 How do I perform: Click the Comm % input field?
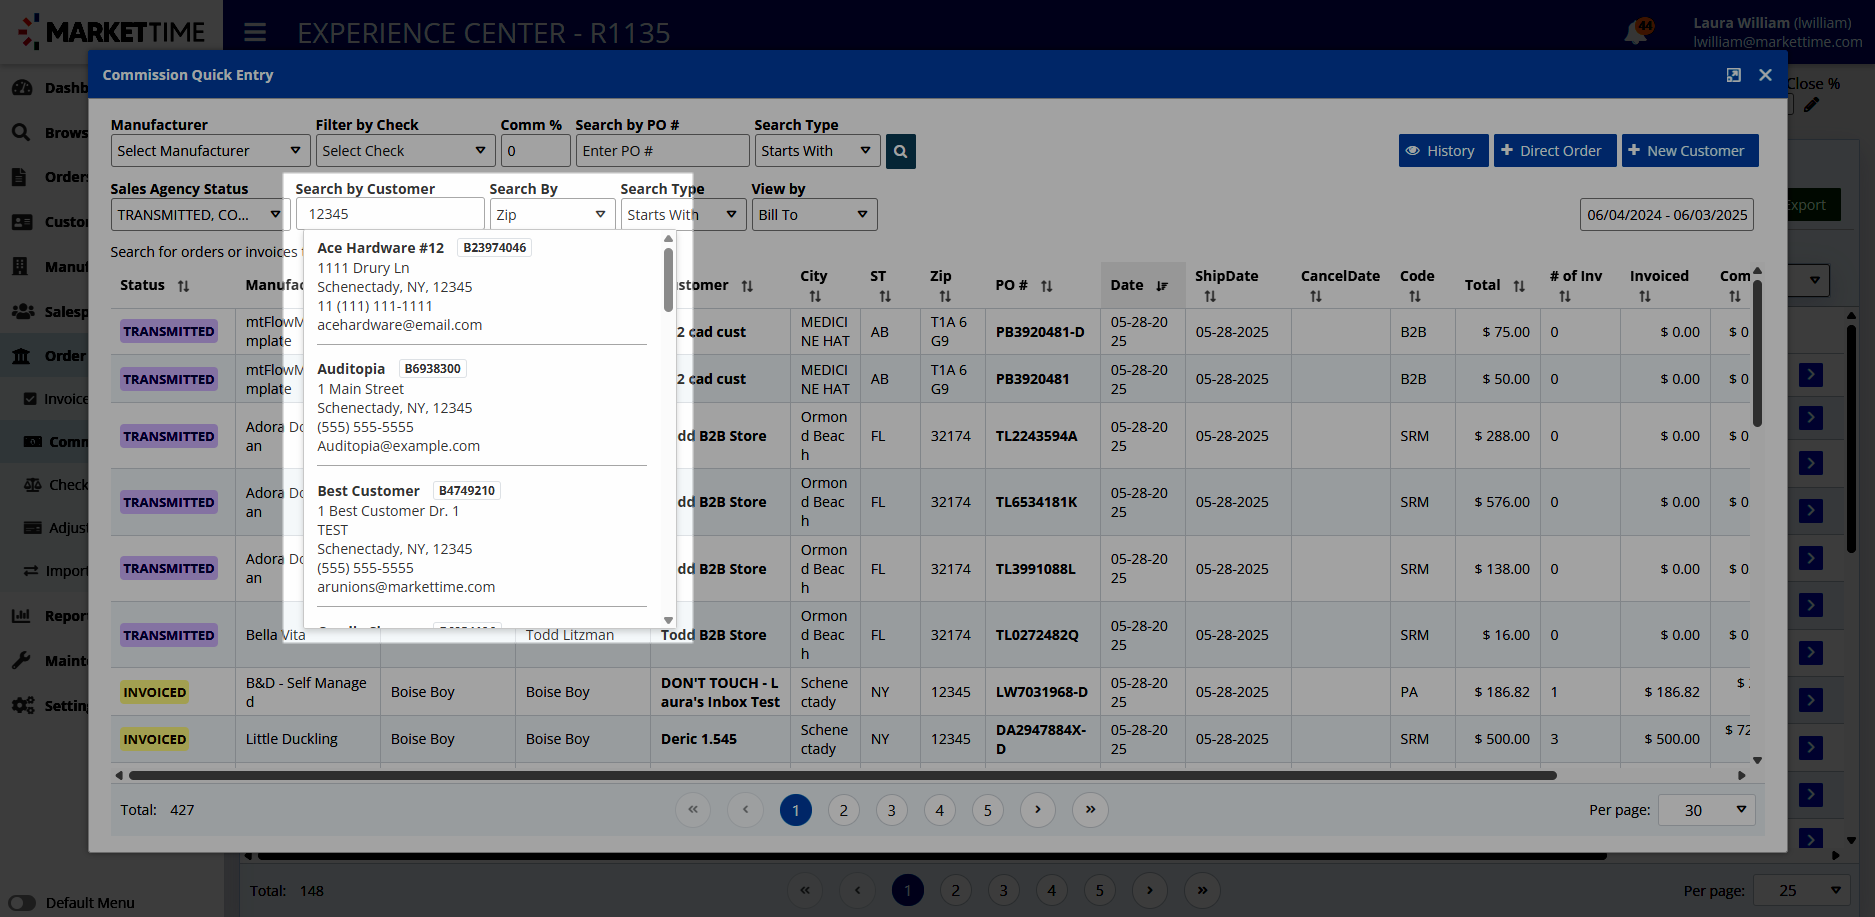[x=535, y=151]
